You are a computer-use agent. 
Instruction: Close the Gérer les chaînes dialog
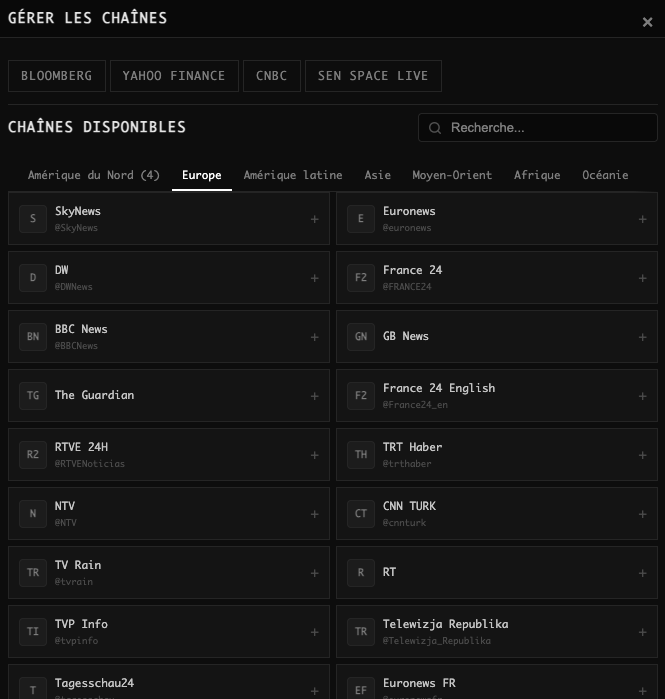coord(647,22)
